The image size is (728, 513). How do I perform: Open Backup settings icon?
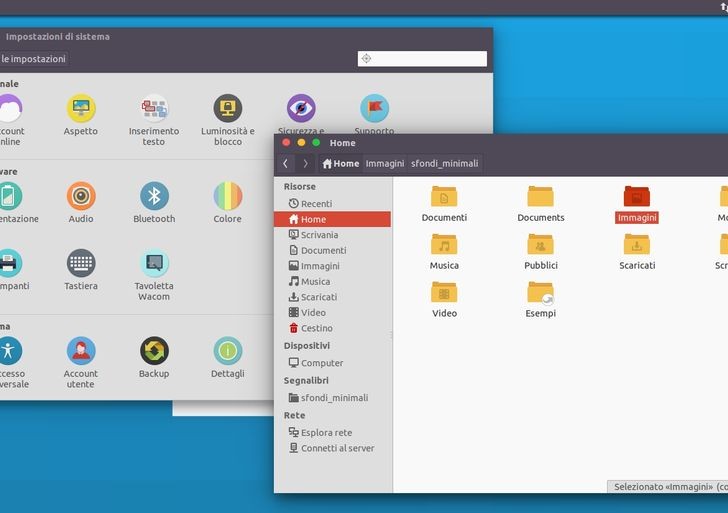pyautogui.click(x=154, y=351)
